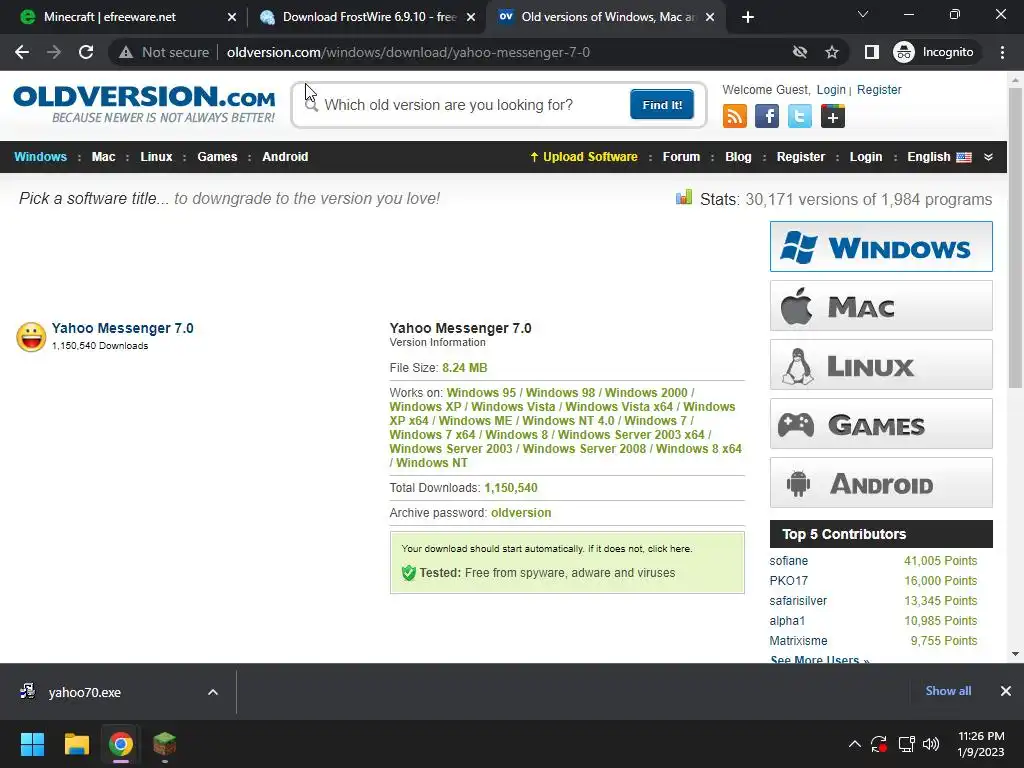Viewport: 1024px width, 768px height.
Task: Select Linux in the navigation bar
Action: point(156,157)
